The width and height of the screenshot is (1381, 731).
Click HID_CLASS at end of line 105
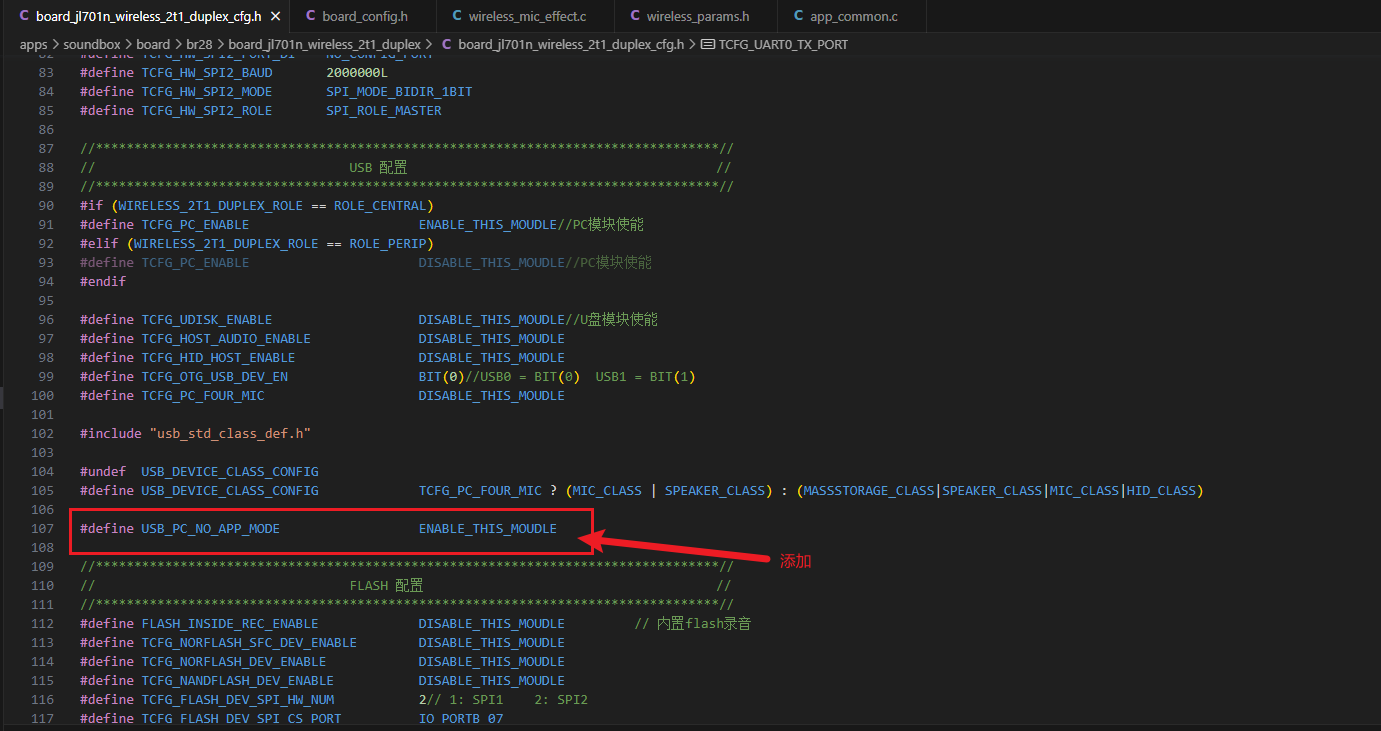[1161, 490]
